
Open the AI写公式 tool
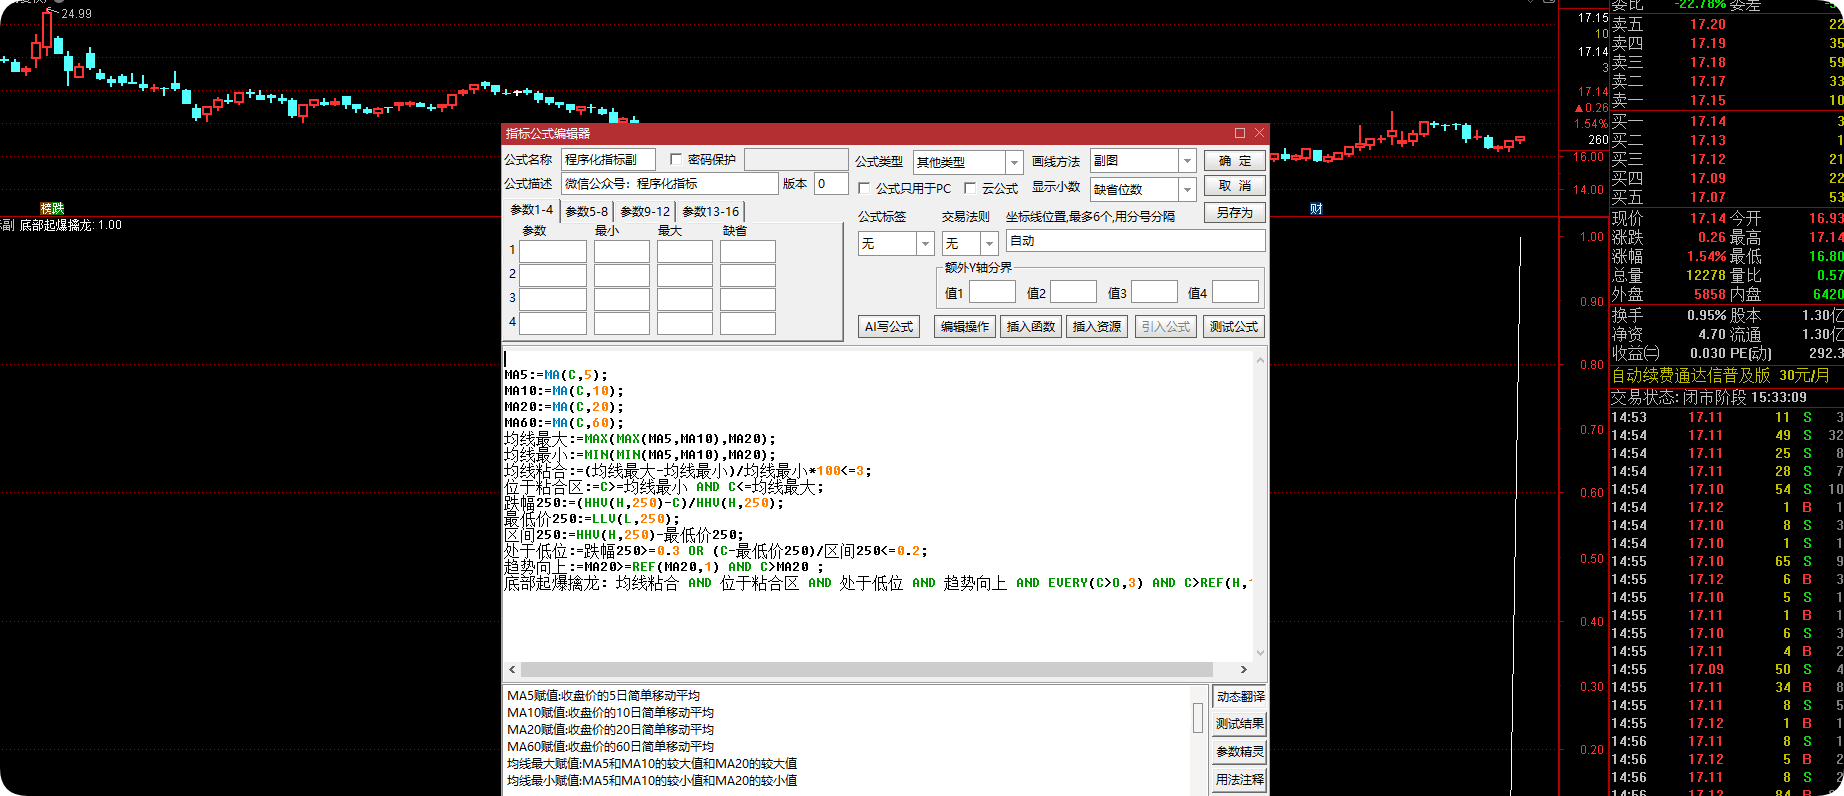click(889, 327)
